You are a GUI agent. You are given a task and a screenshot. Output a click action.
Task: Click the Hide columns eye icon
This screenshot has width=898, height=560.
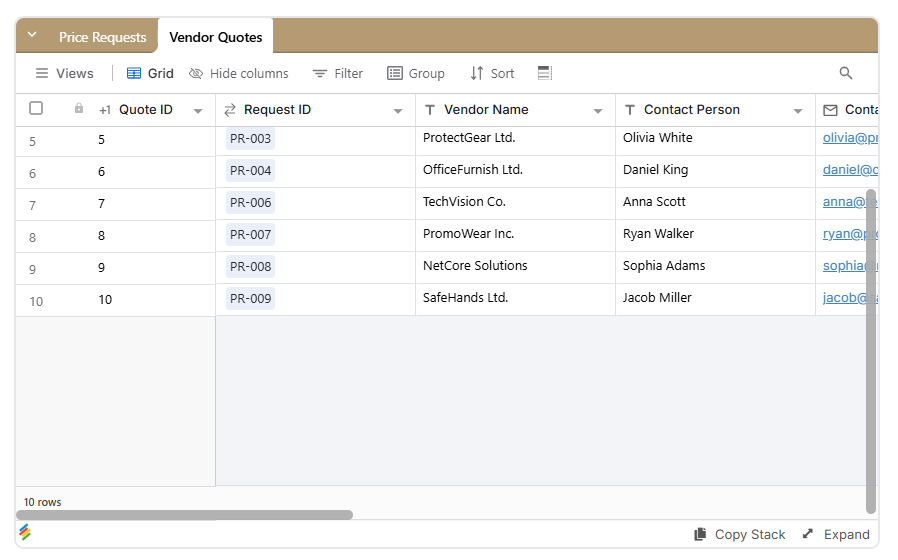[196, 73]
